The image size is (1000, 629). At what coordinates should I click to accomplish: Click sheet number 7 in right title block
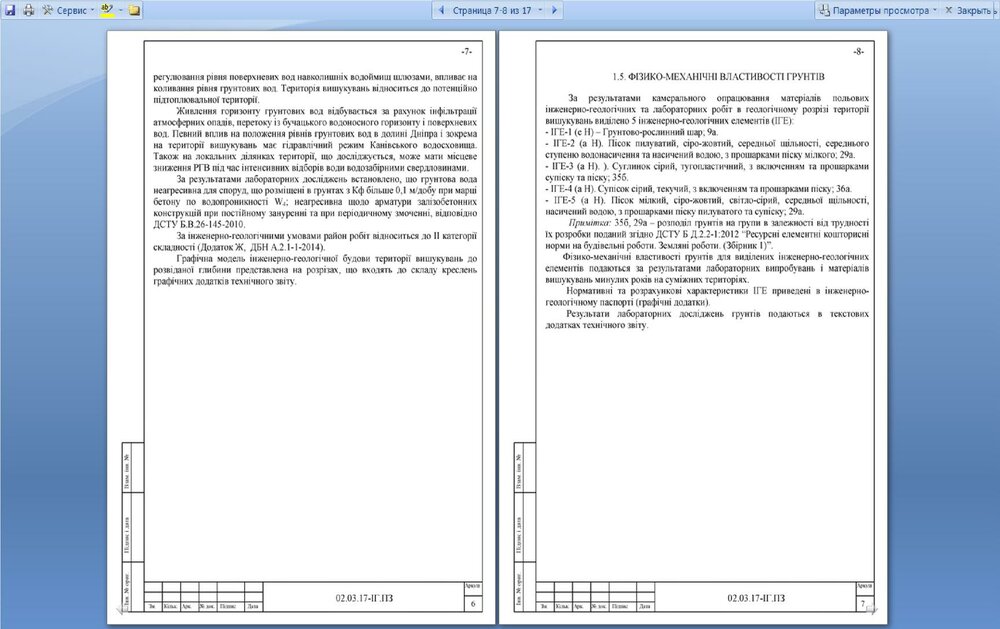click(864, 603)
